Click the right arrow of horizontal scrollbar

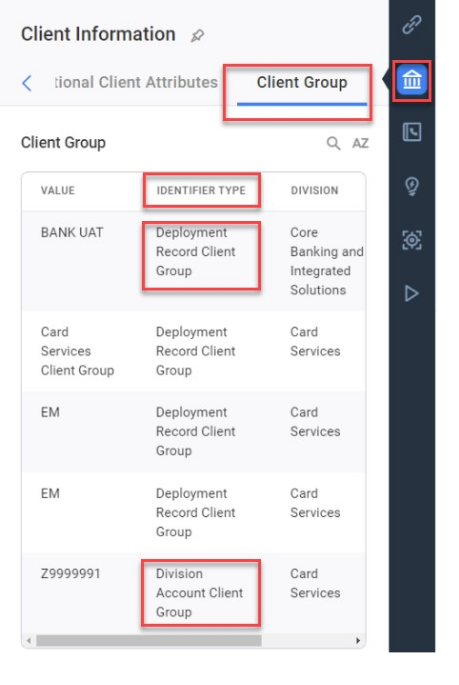[358, 641]
